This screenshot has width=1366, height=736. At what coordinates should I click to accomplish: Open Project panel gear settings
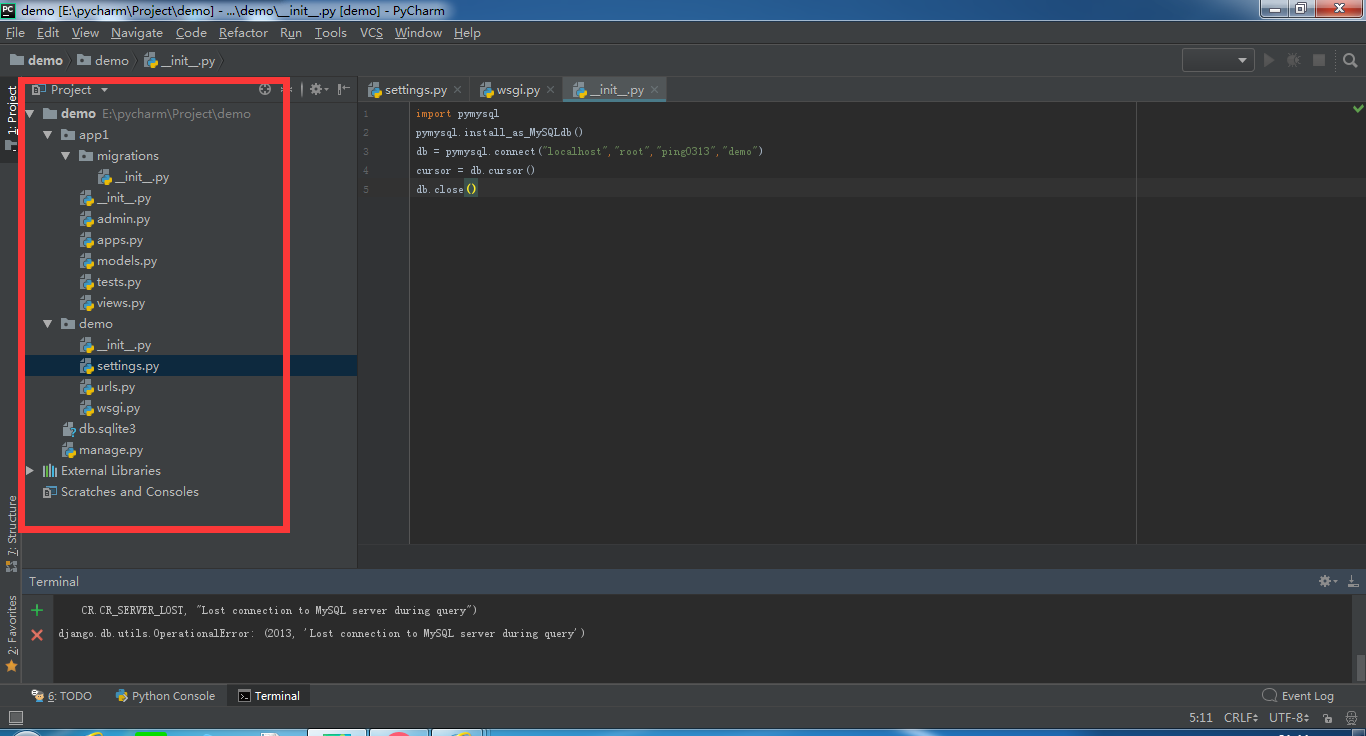click(x=318, y=89)
